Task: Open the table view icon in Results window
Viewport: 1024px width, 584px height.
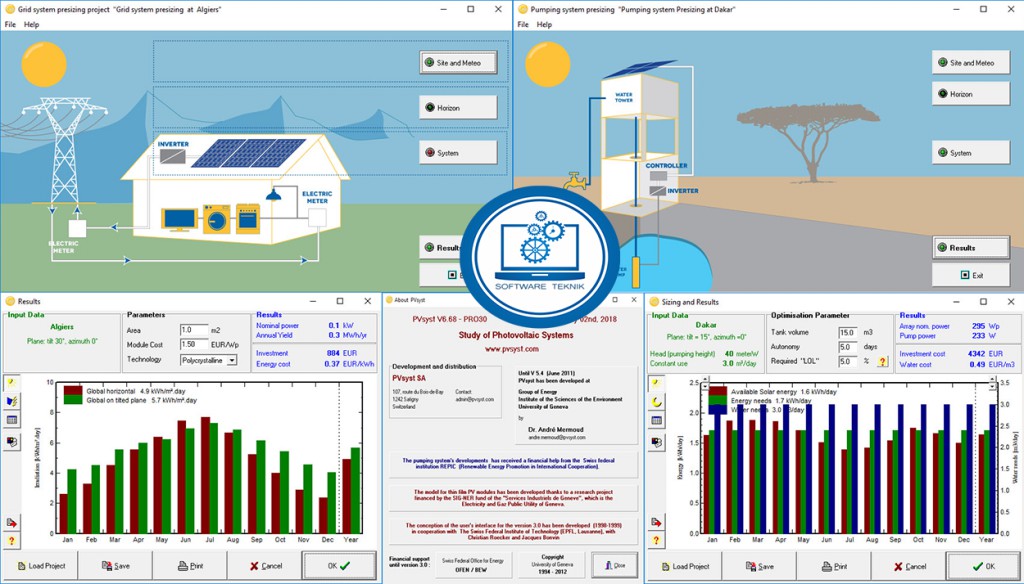Action: (11, 420)
